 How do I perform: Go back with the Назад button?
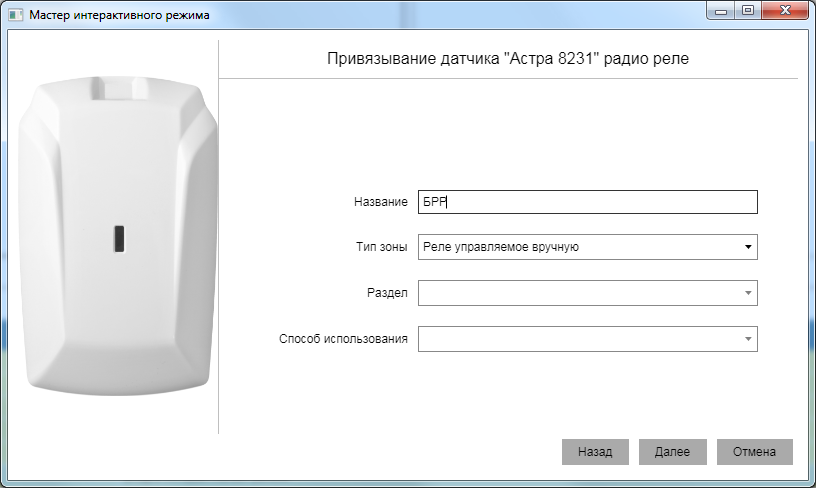tap(595, 452)
